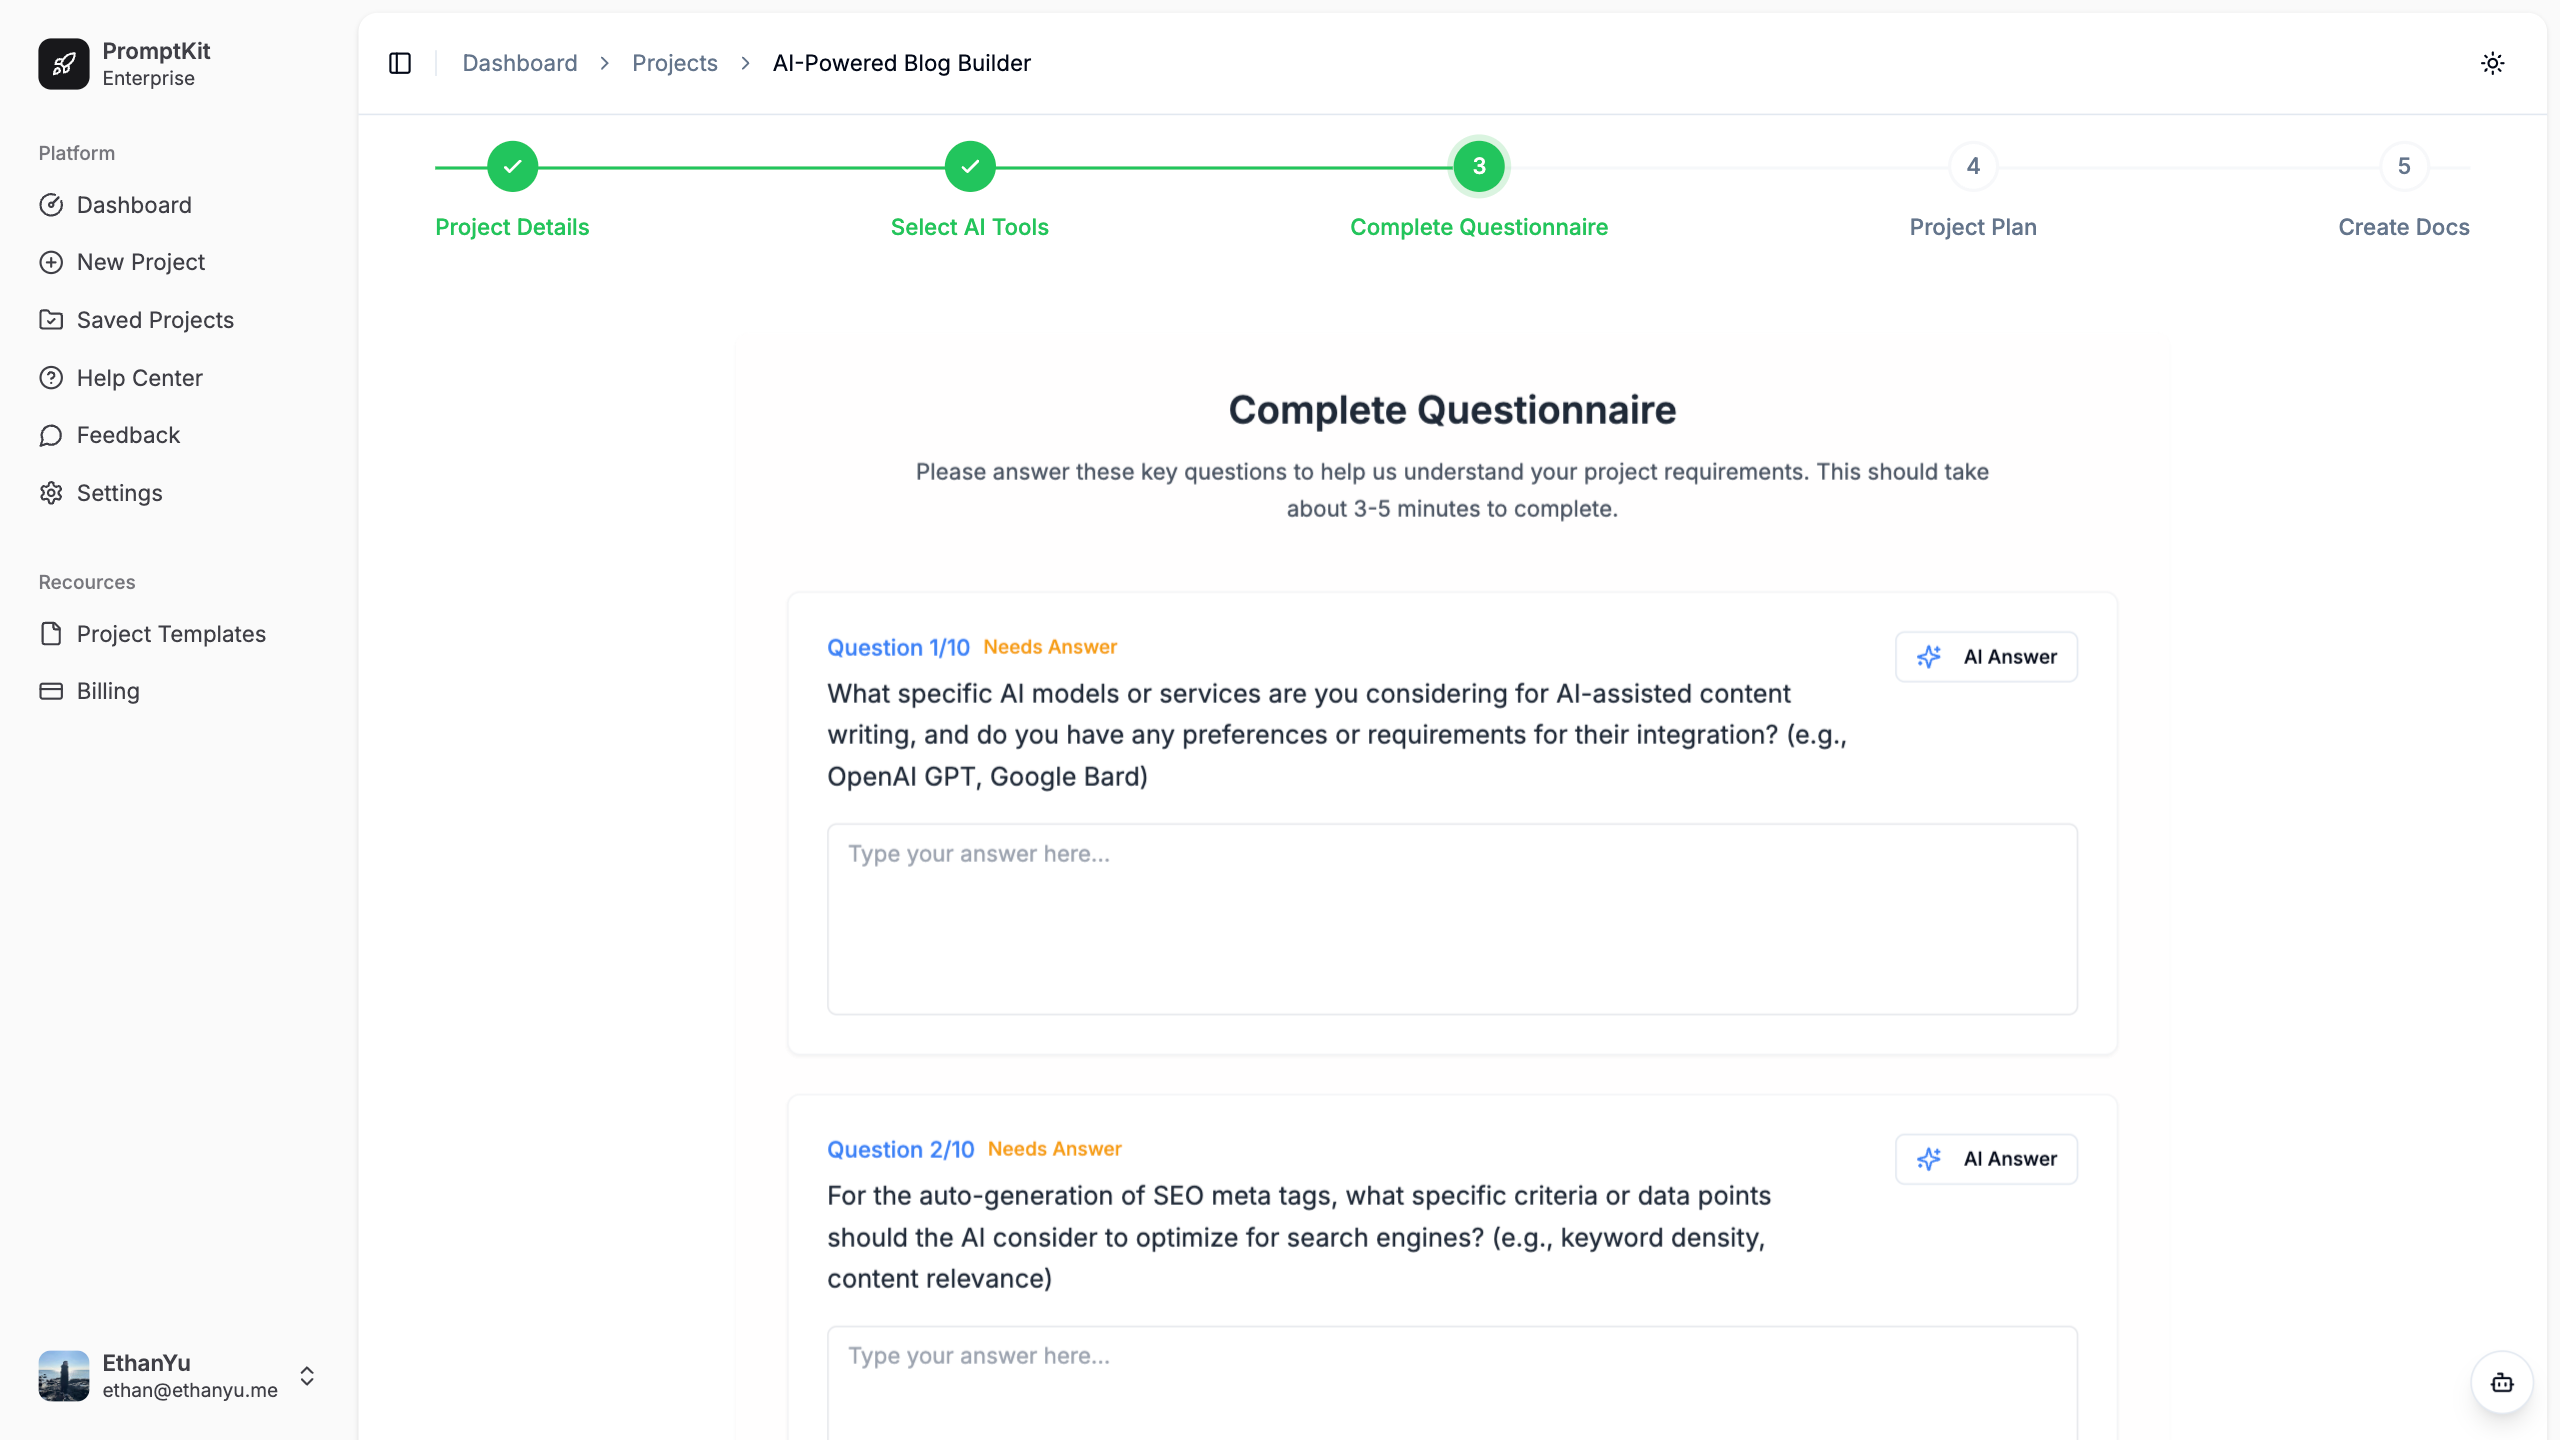Open the Feedback chat bubble icon
The width and height of the screenshot is (2560, 1440).
(51, 435)
